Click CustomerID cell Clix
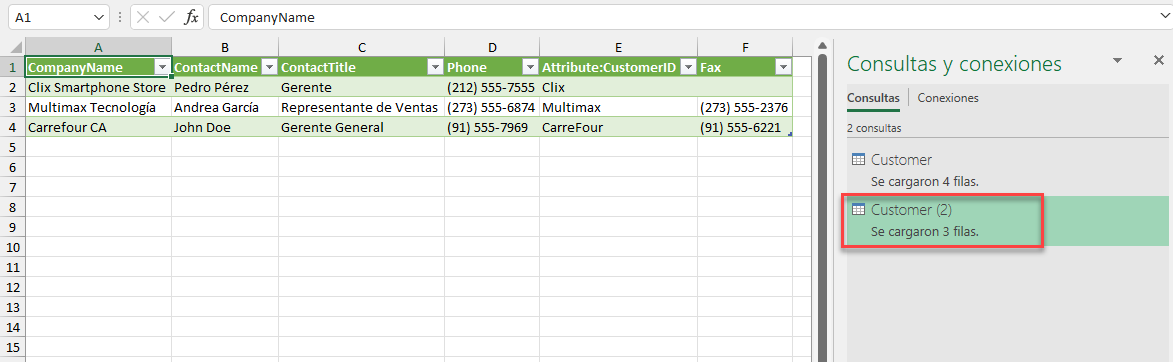 [x=618, y=87]
